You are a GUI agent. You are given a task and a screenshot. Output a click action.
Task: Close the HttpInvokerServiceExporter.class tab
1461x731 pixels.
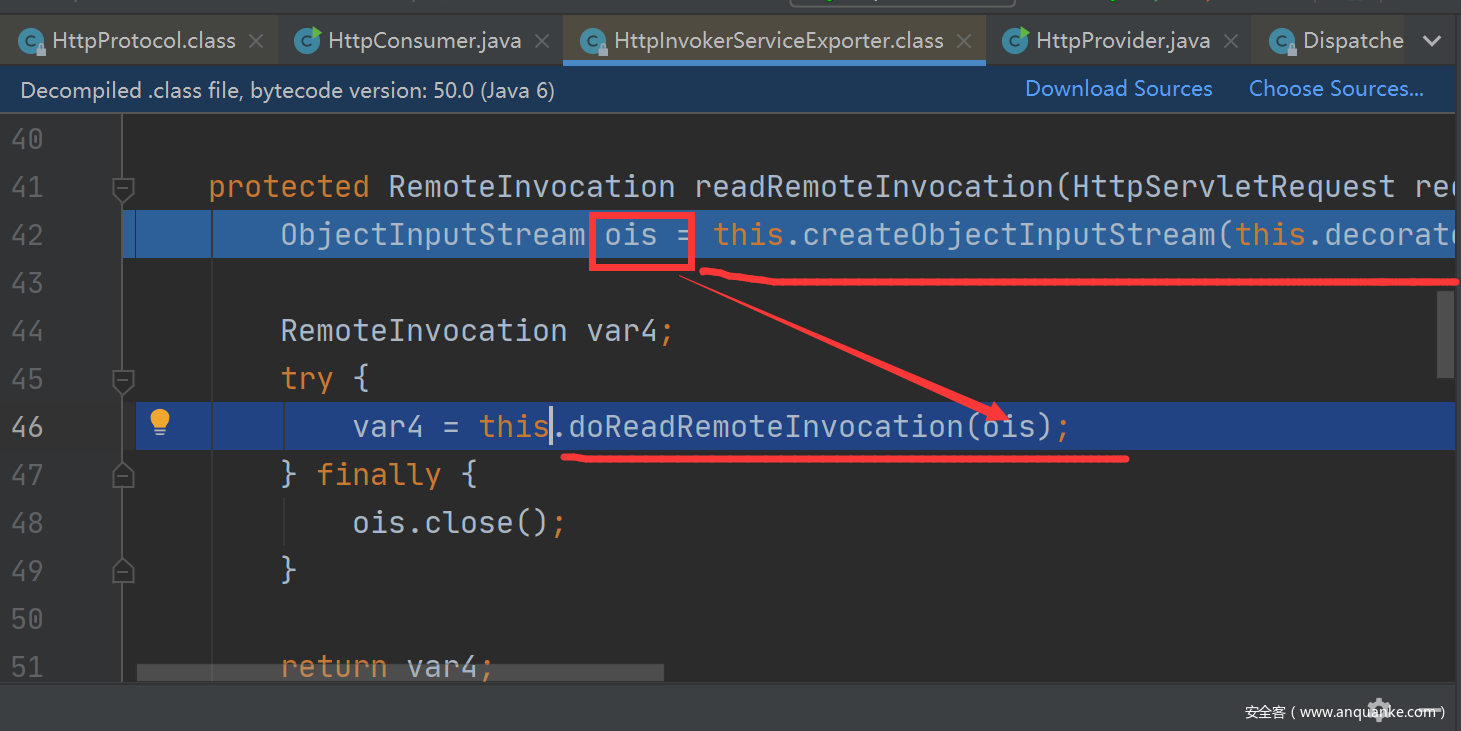point(964,41)
